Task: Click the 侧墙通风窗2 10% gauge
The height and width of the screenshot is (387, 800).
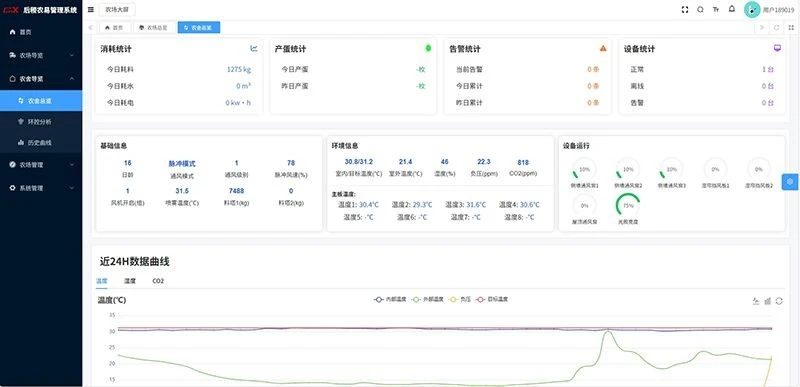Action: (x=628, y=169)
